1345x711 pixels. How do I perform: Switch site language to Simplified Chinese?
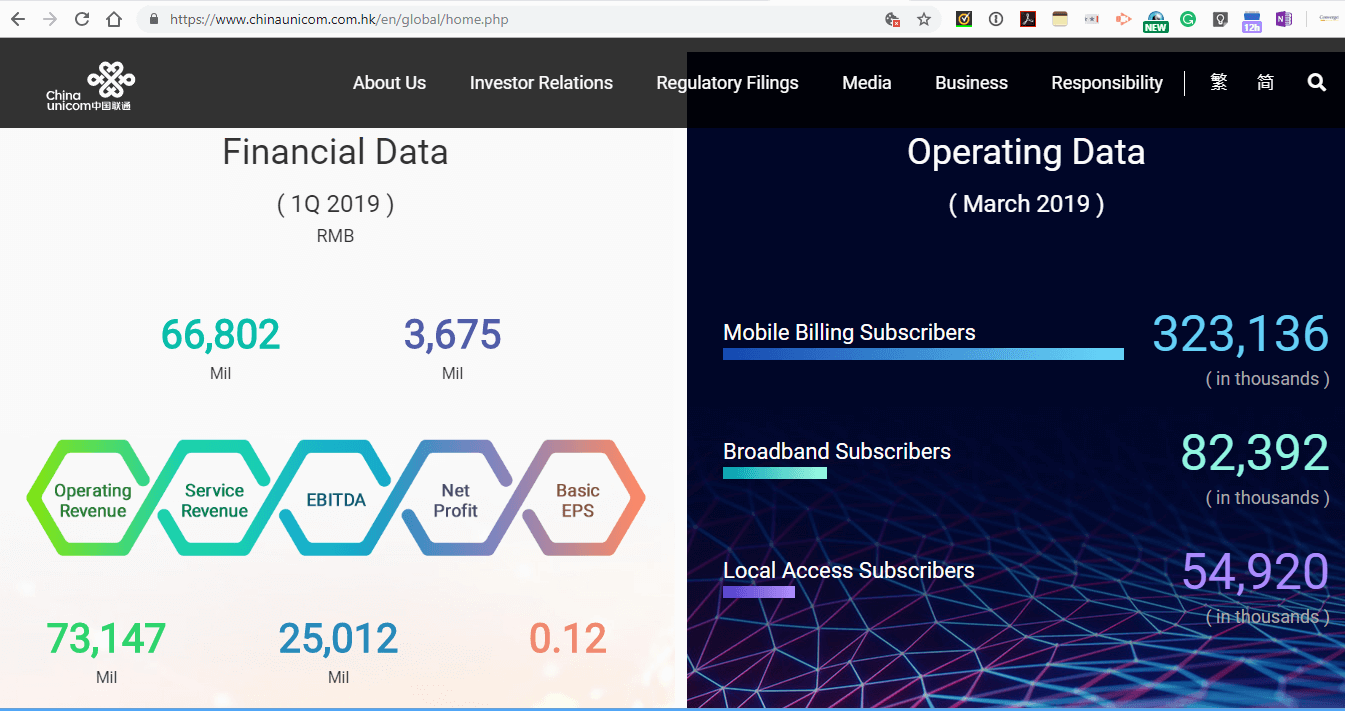1265,83
